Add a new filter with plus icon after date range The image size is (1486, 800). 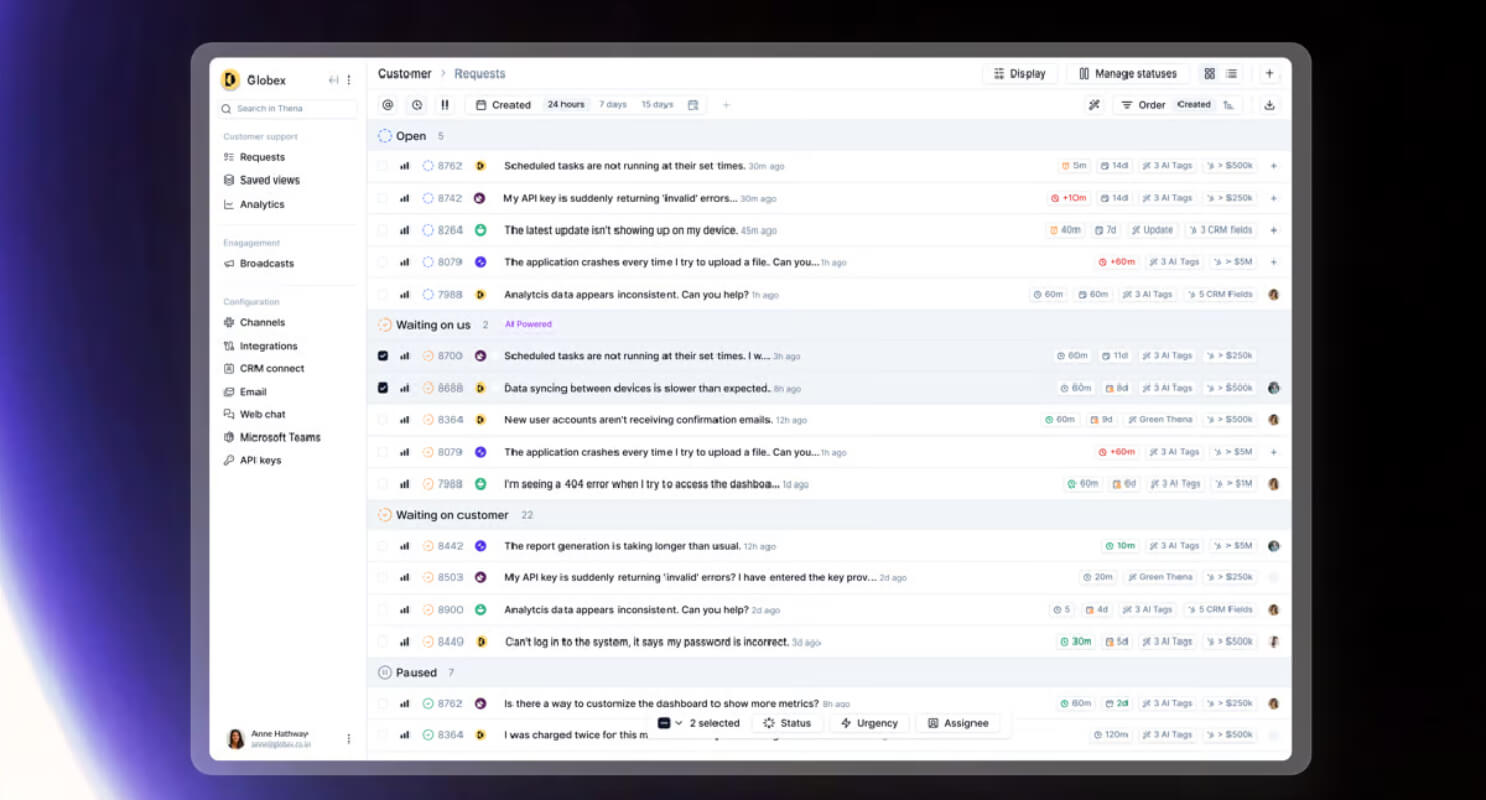pyautogui.click(x=726, y=105)
